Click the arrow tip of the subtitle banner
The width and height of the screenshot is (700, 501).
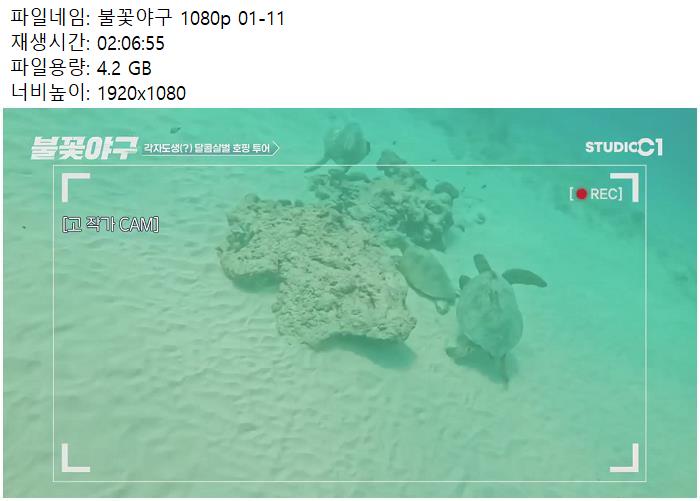click(x=276, y=148)
